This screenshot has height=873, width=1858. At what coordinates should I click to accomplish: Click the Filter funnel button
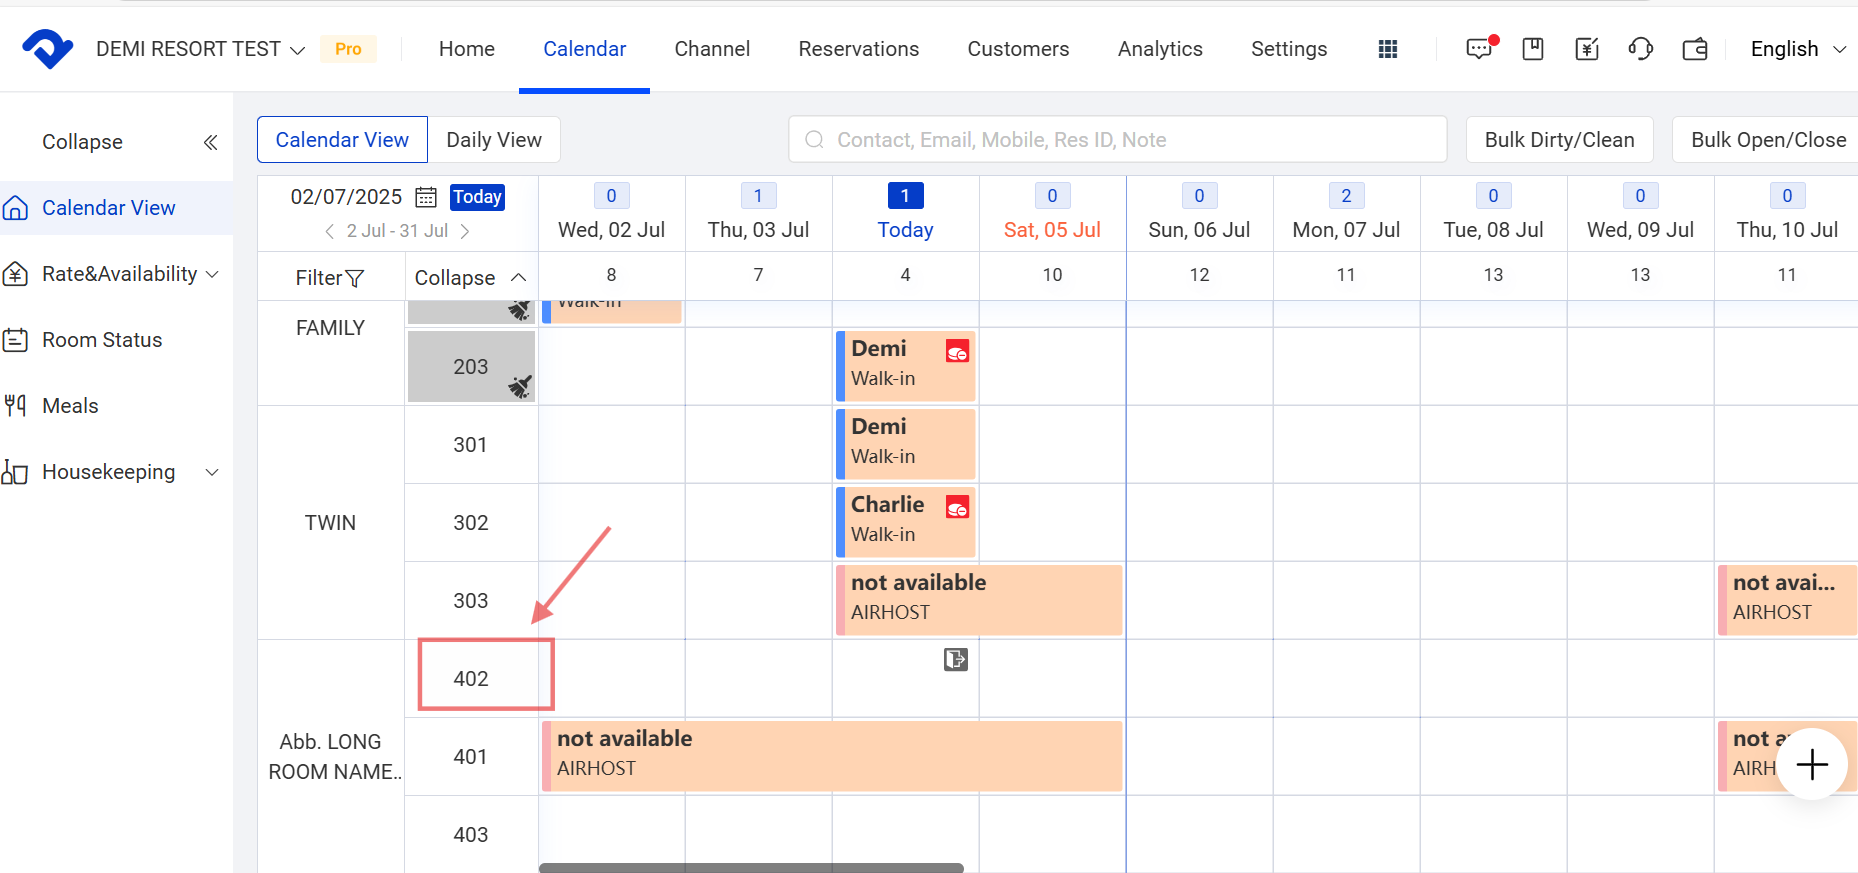click(330, 278)
